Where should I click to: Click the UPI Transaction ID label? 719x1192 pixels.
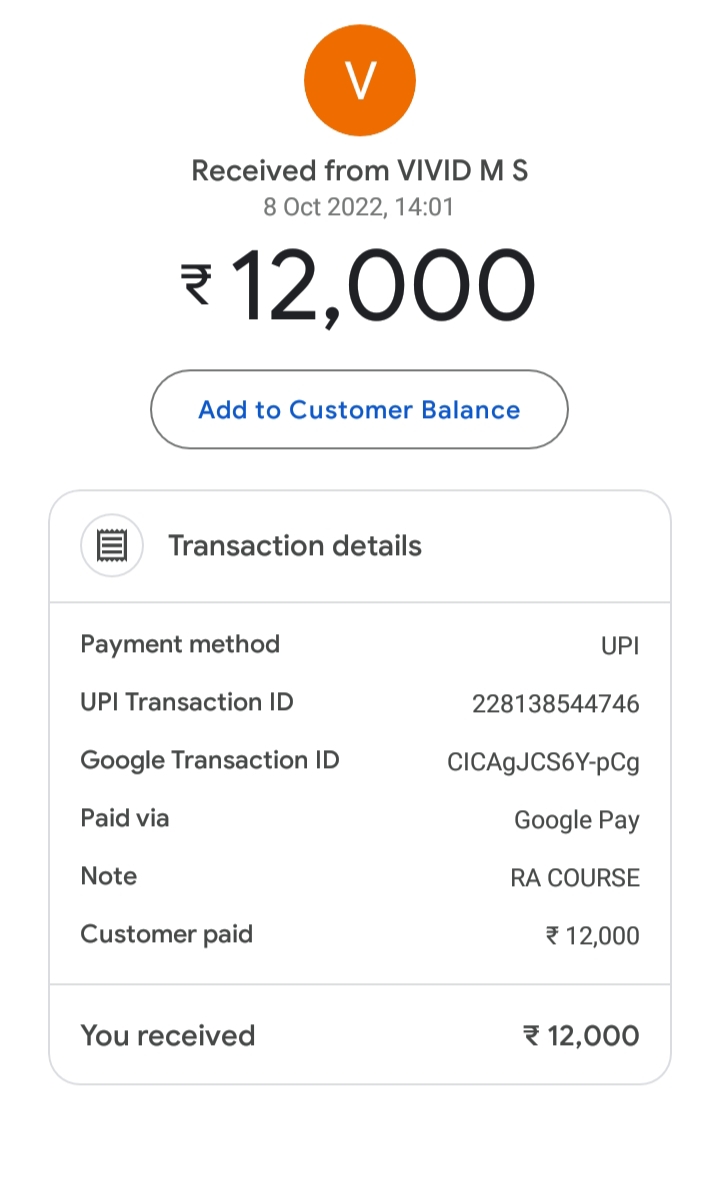(x=187, y=702)
